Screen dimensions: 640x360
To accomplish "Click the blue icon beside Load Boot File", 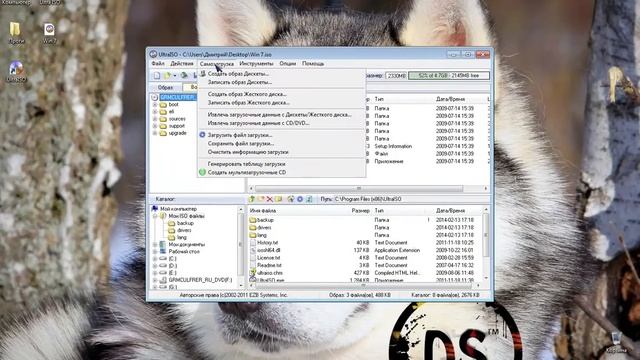I will coord(202,135).
